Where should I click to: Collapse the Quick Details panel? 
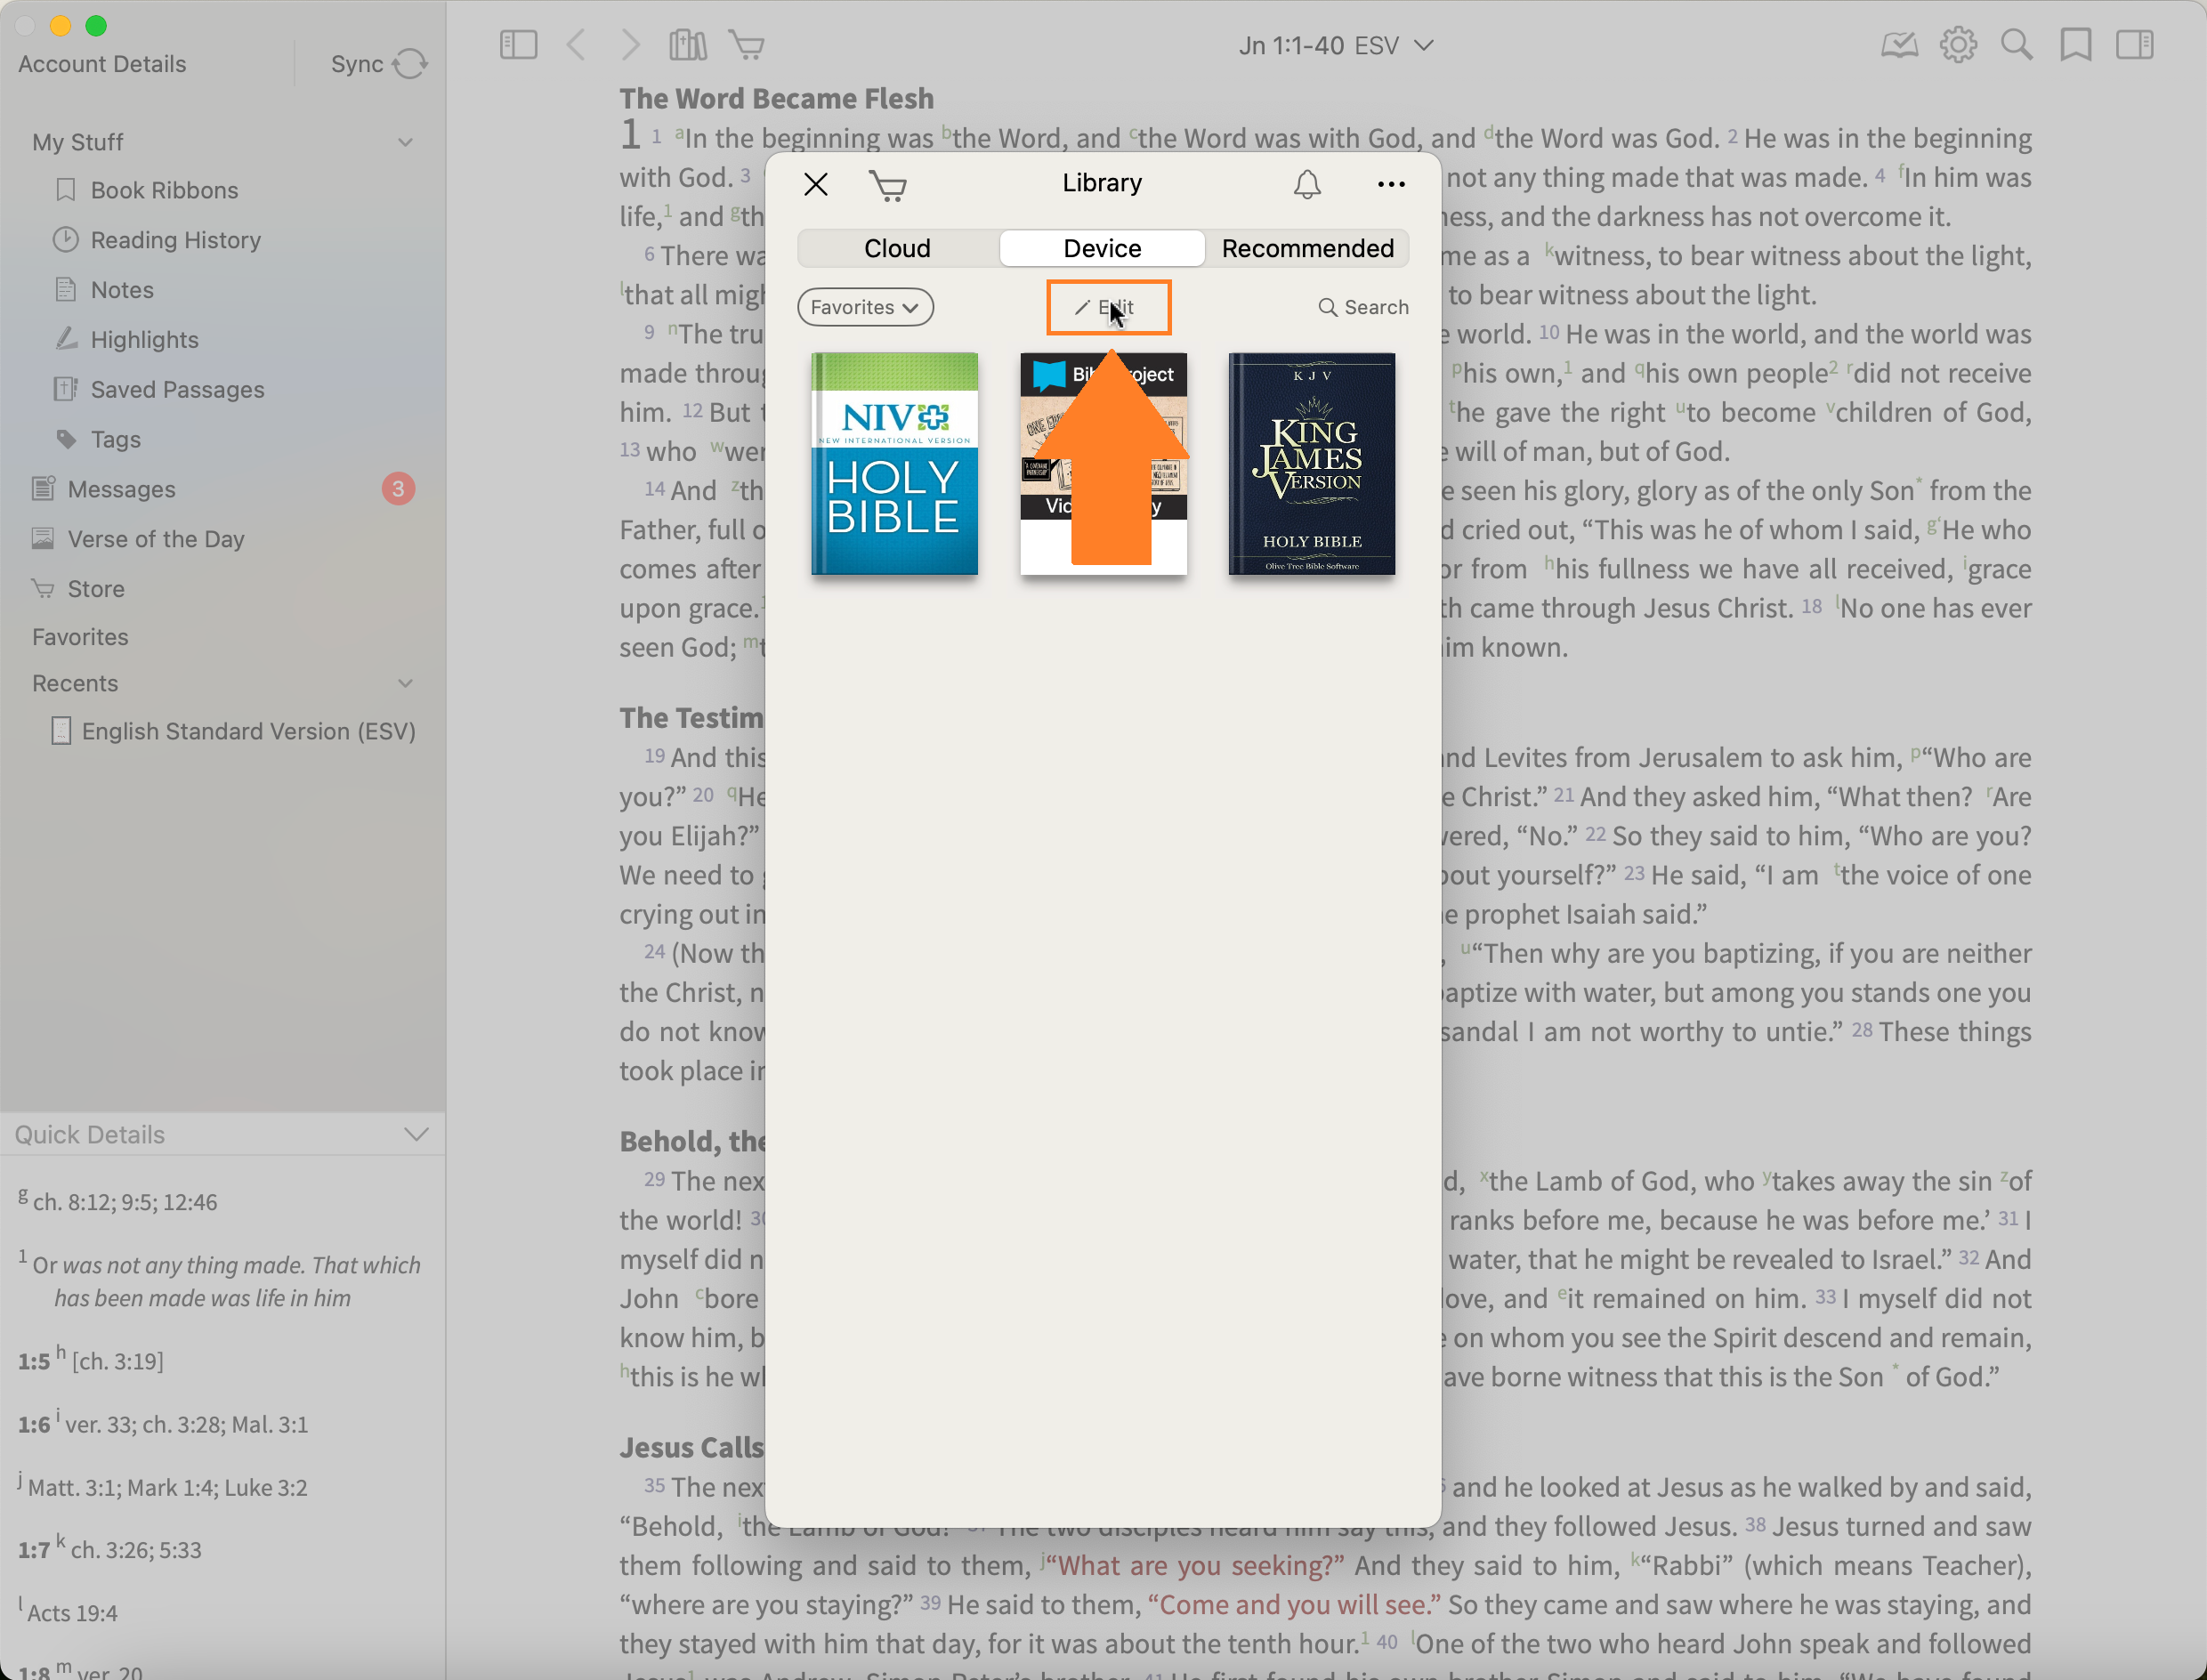pos(416,1134)
